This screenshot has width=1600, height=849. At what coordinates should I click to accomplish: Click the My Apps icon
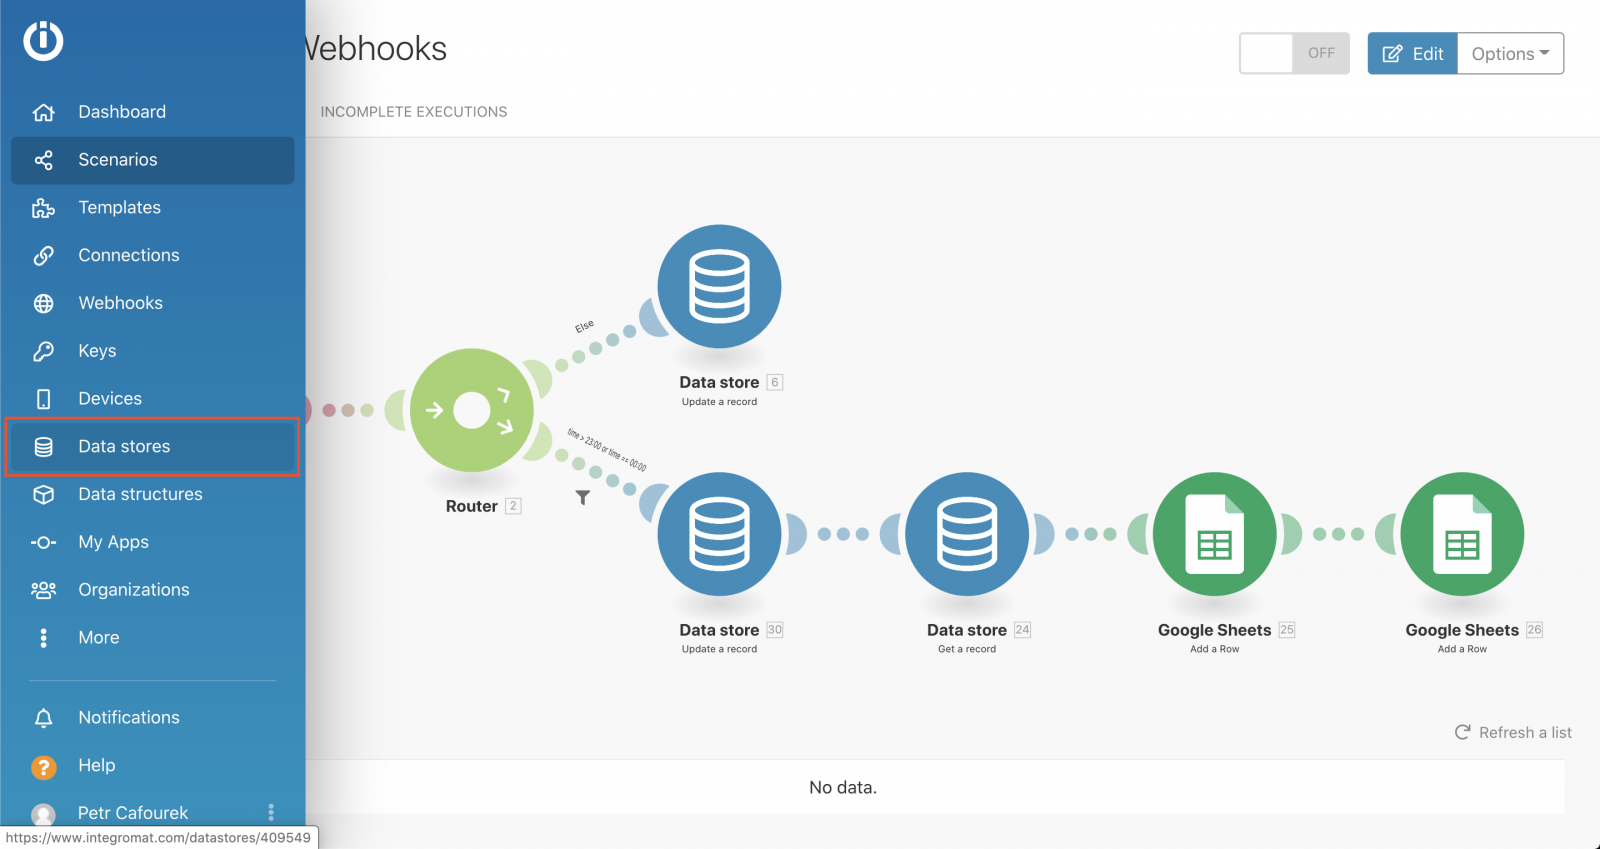click(43, 542)
